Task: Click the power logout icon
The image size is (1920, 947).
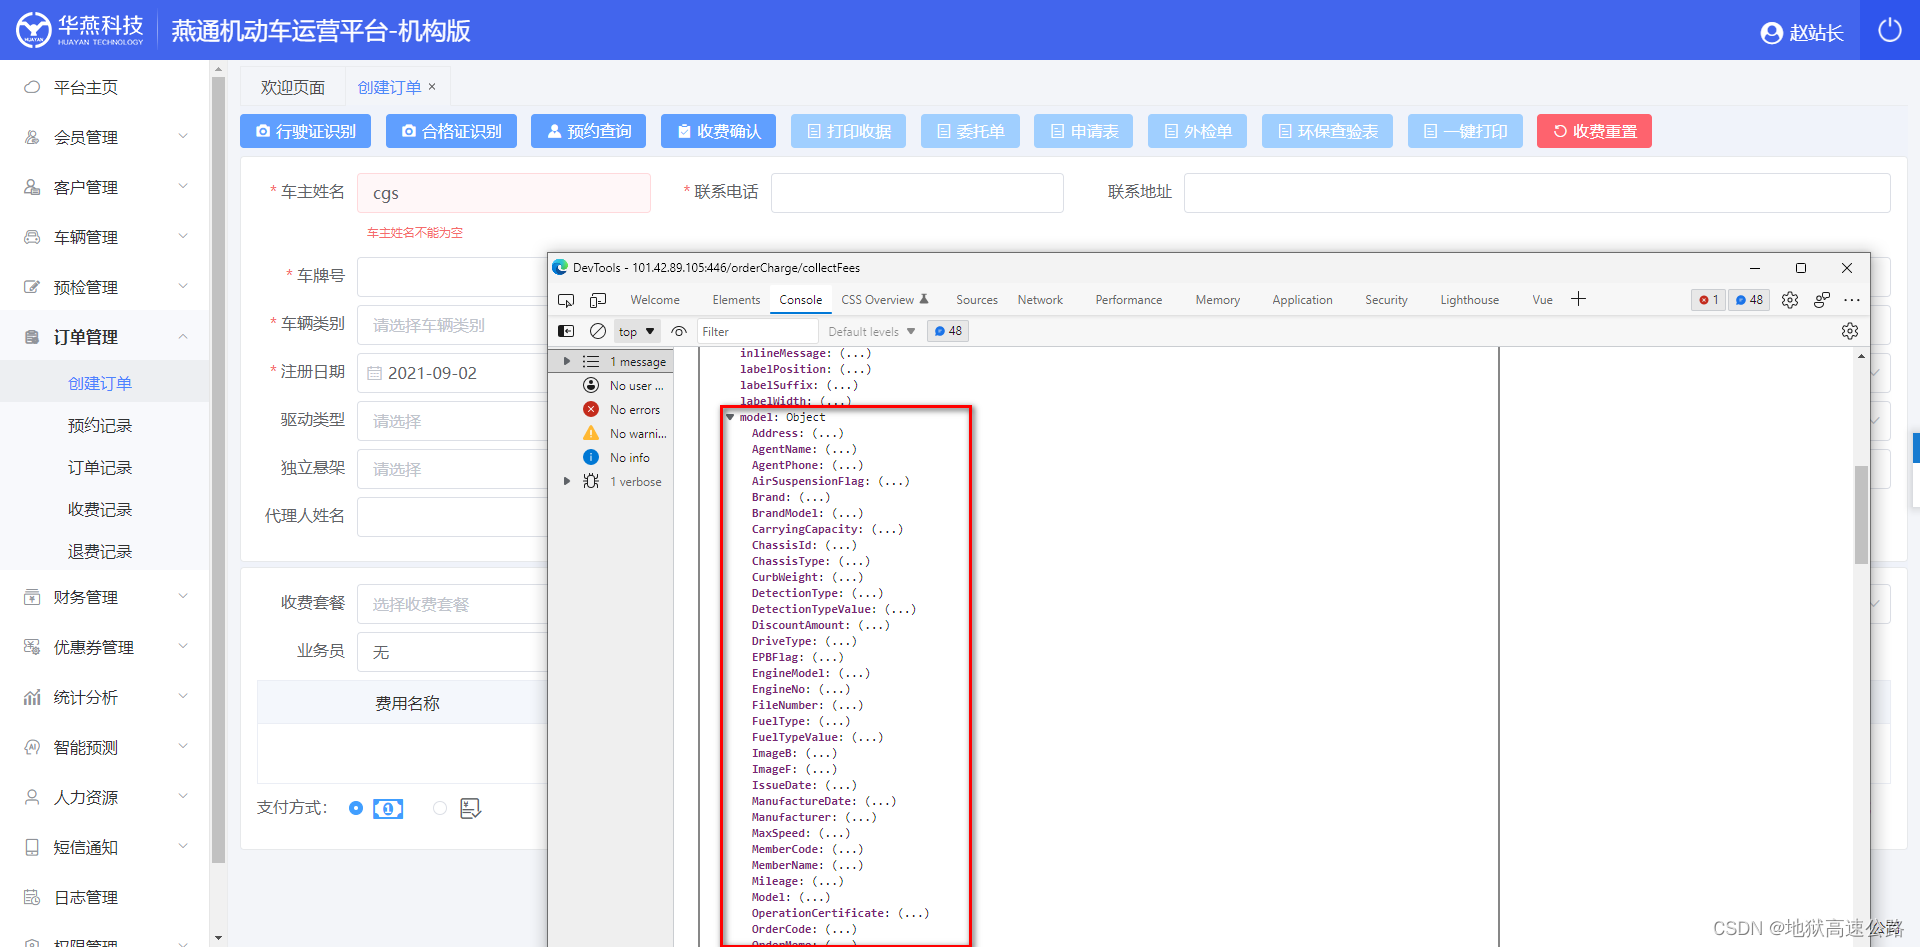Action: point(1889,30)
